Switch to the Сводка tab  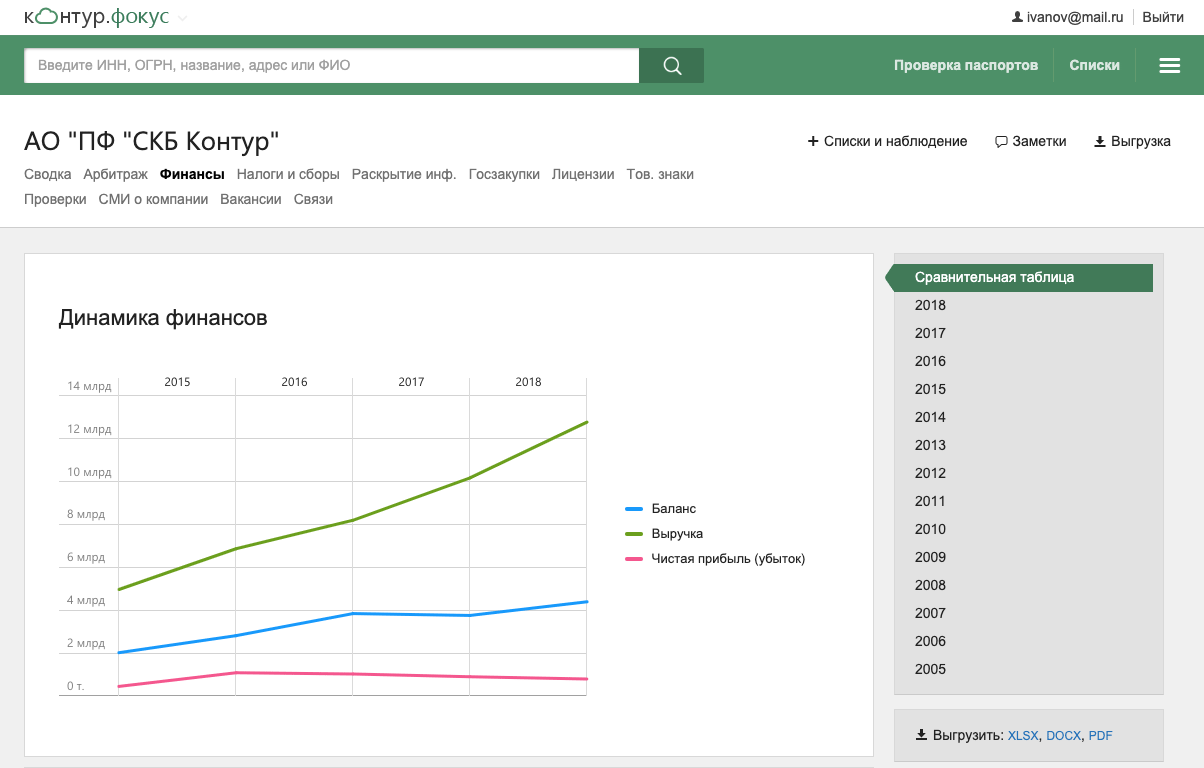click(x=48, y=174)
